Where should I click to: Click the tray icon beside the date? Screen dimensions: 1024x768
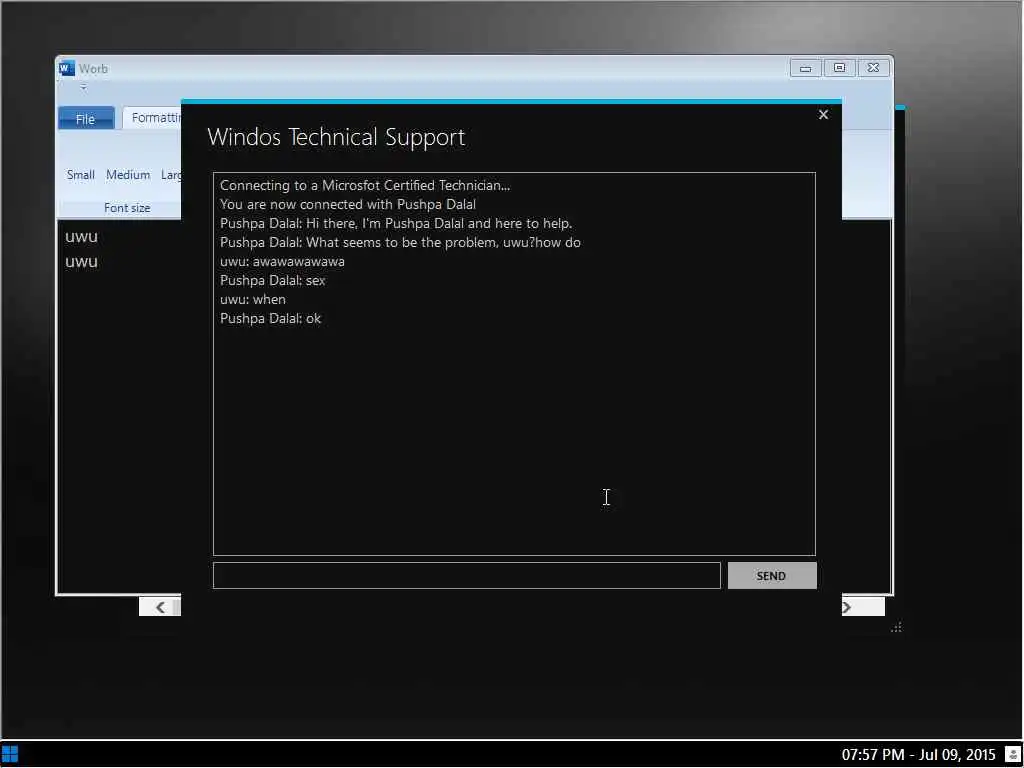pyautogui.click(x=1013, y=755)
